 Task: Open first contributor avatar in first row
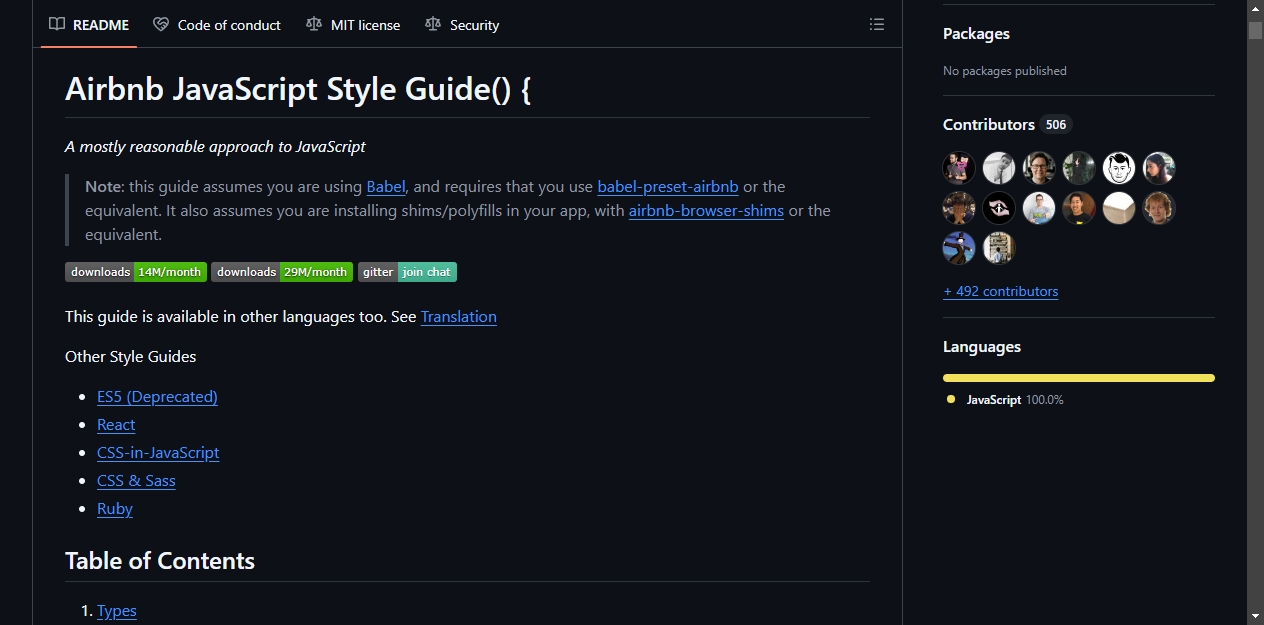[959, 168]
